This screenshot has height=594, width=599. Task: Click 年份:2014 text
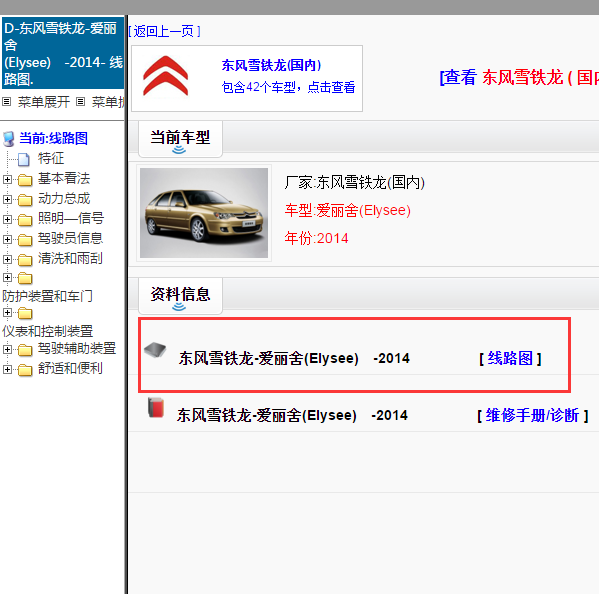pos(316,238)
